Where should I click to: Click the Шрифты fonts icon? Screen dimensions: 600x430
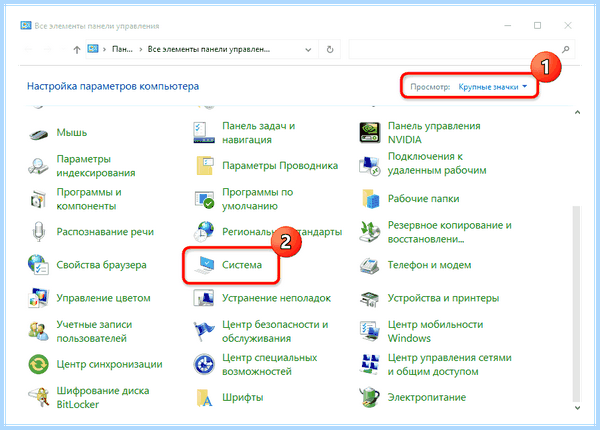coord(204,397)
